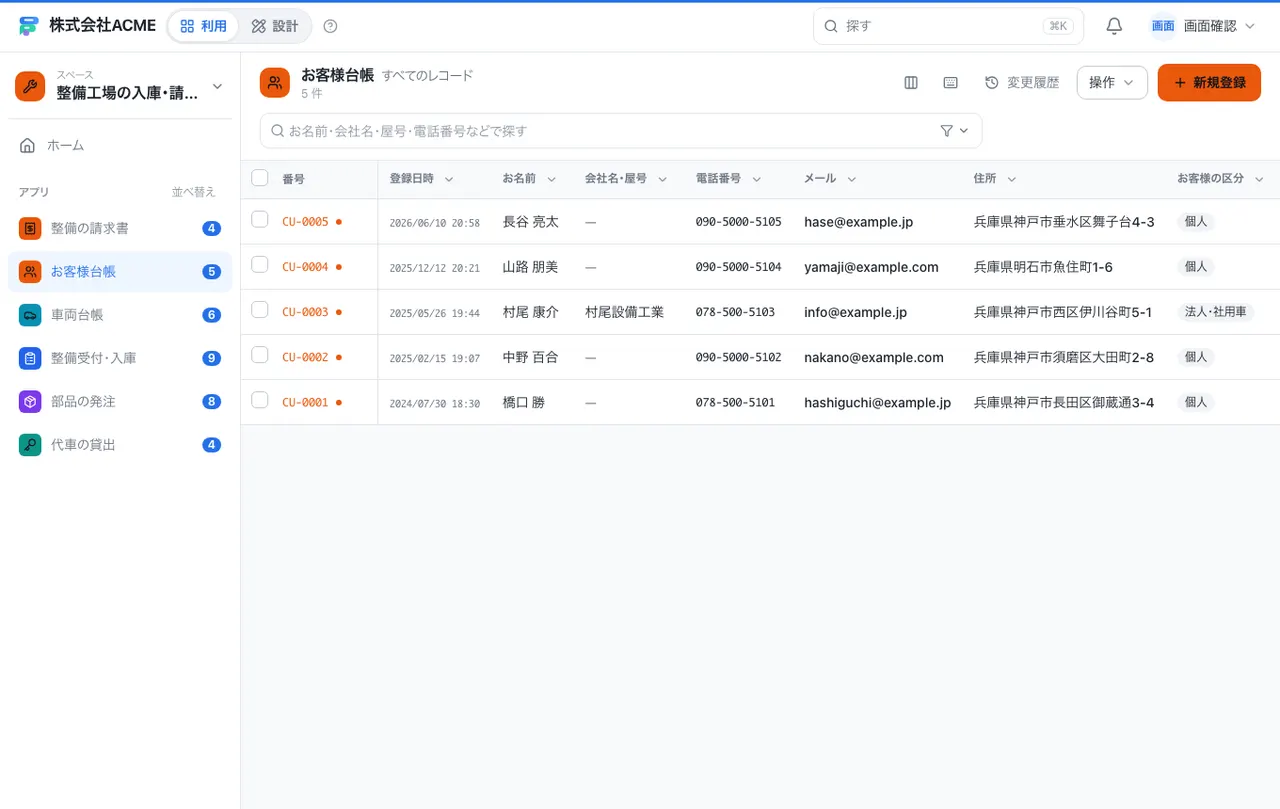Open notifications bell icon
Viewport: 1280px width, 809px height.
(1114, 26)
